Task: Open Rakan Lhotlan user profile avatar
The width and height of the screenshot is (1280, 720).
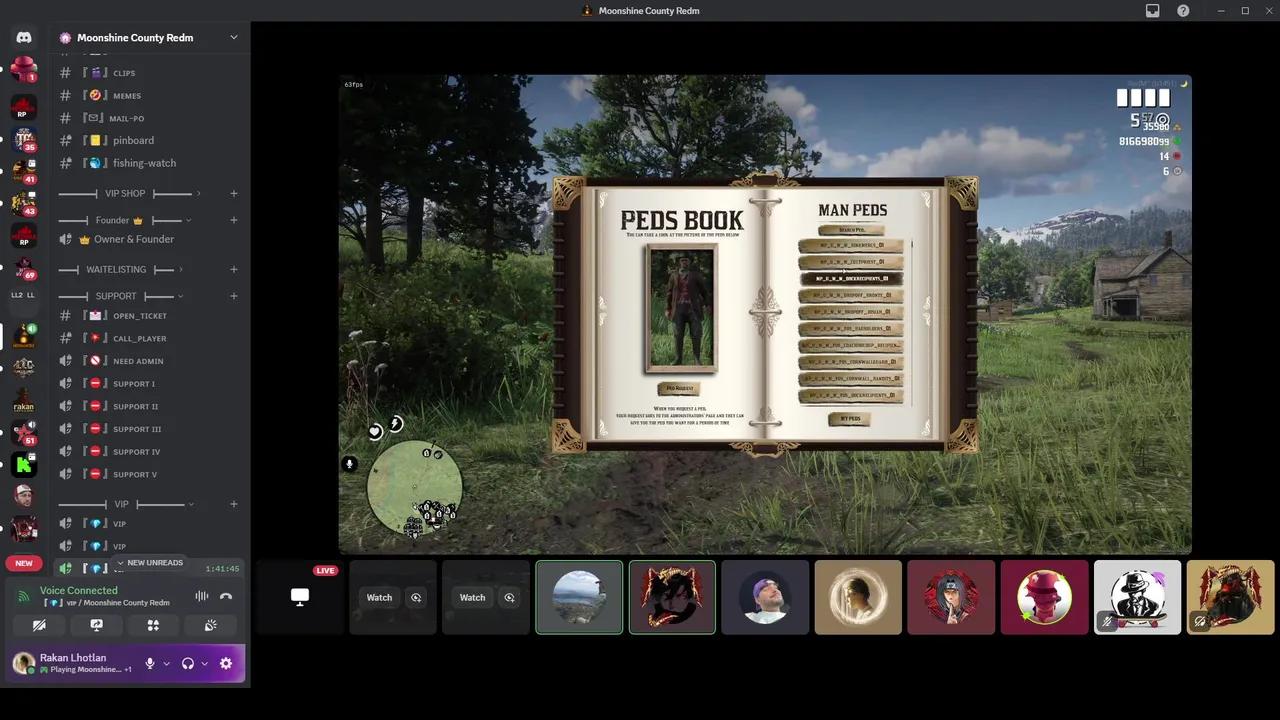Action: (x=23, y=663)
